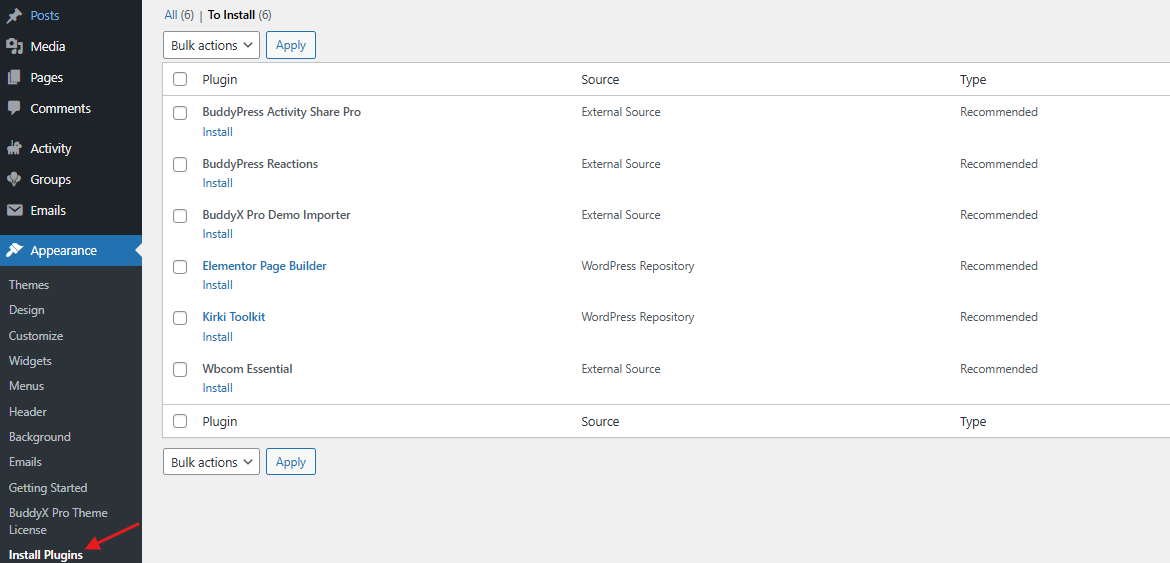The width and height of the screenshot is (1170, 563).
Task: Open the Emails item under Appearance
Action: click(x=25, y=462)
